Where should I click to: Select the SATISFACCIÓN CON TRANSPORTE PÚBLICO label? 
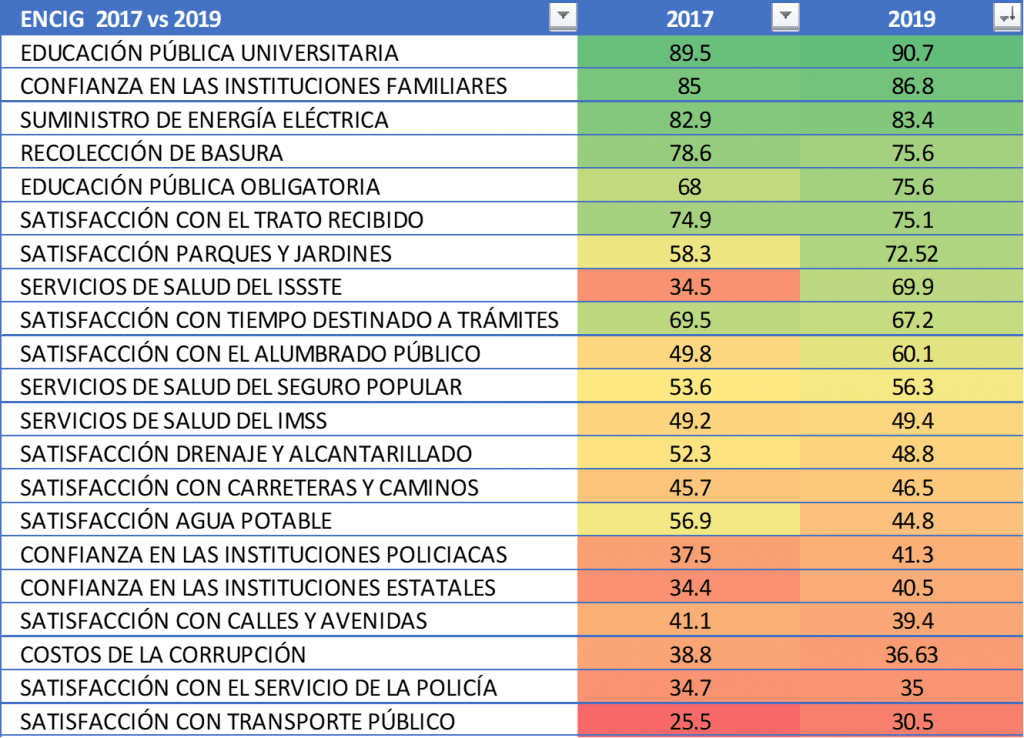coord(238,721)
